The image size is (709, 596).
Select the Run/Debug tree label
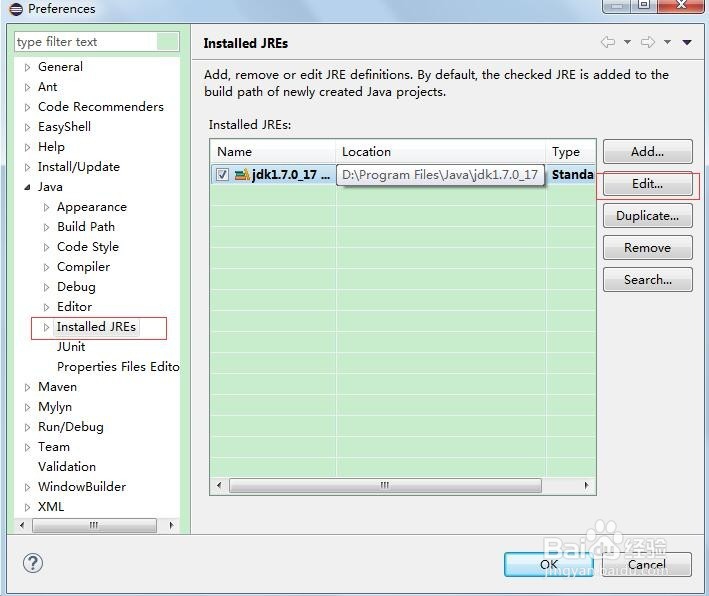[71, 427]
